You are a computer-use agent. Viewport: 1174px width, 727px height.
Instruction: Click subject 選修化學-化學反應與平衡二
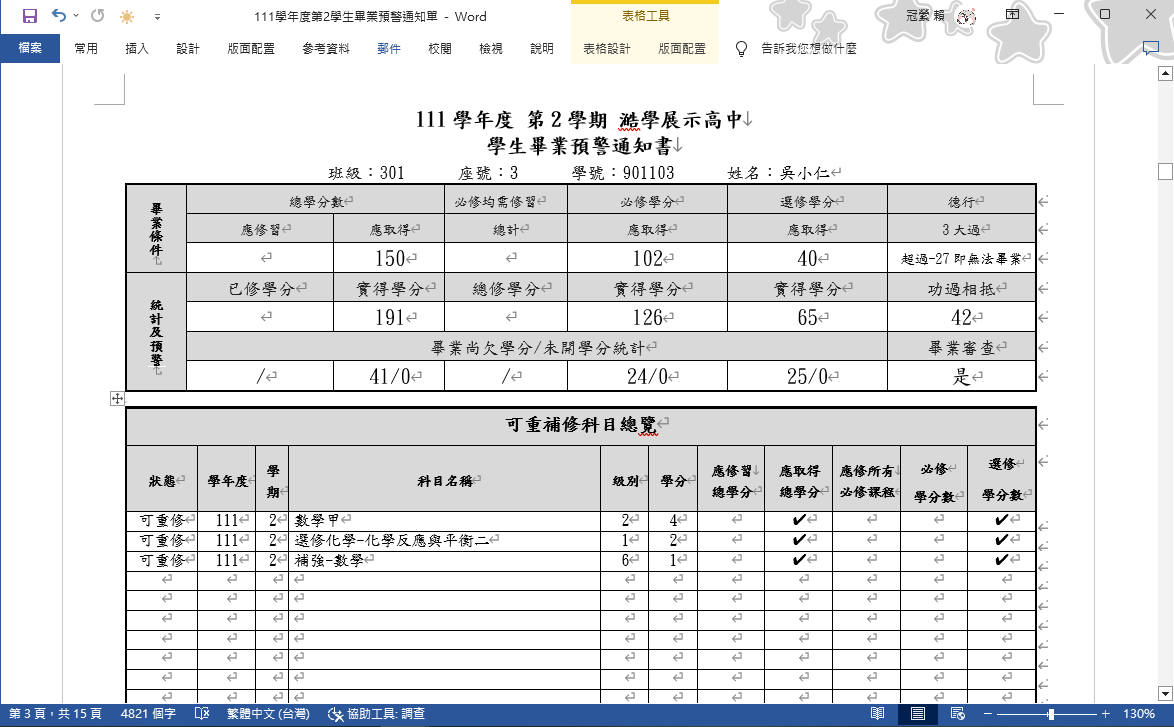click(x=392, y=540)
